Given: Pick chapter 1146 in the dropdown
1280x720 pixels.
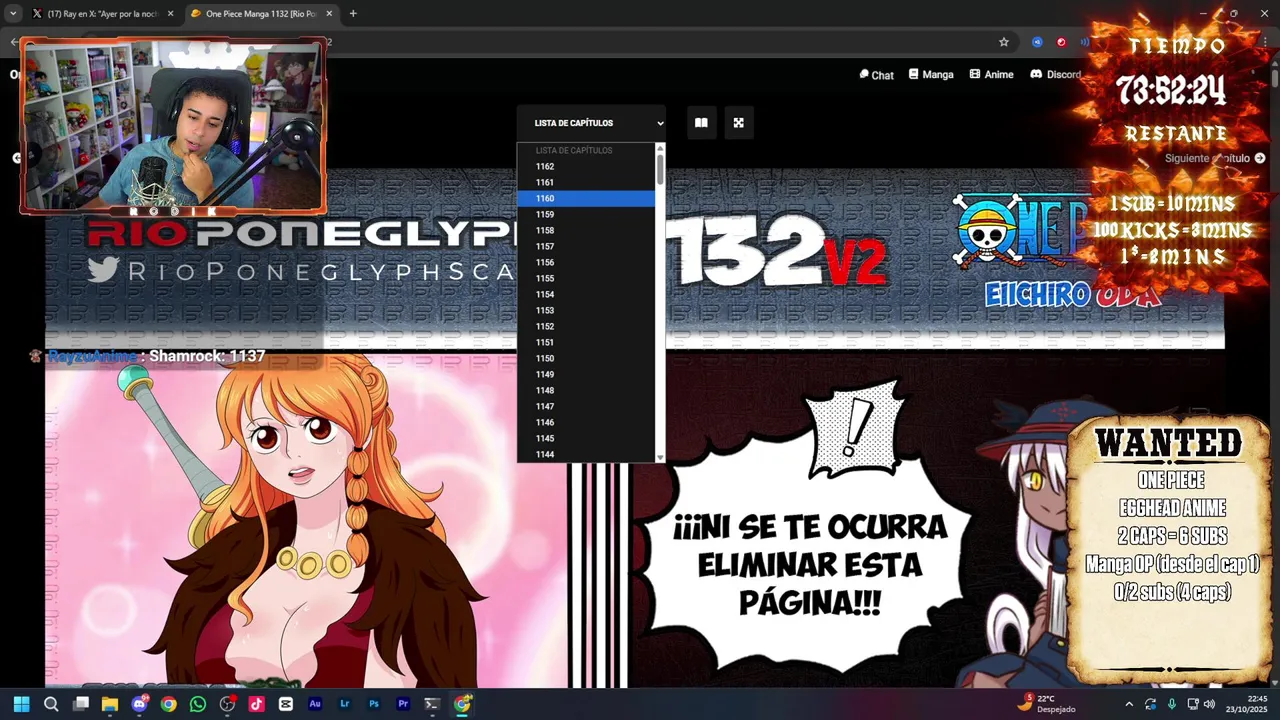Looking at the screenshot, I should (586, 423).
